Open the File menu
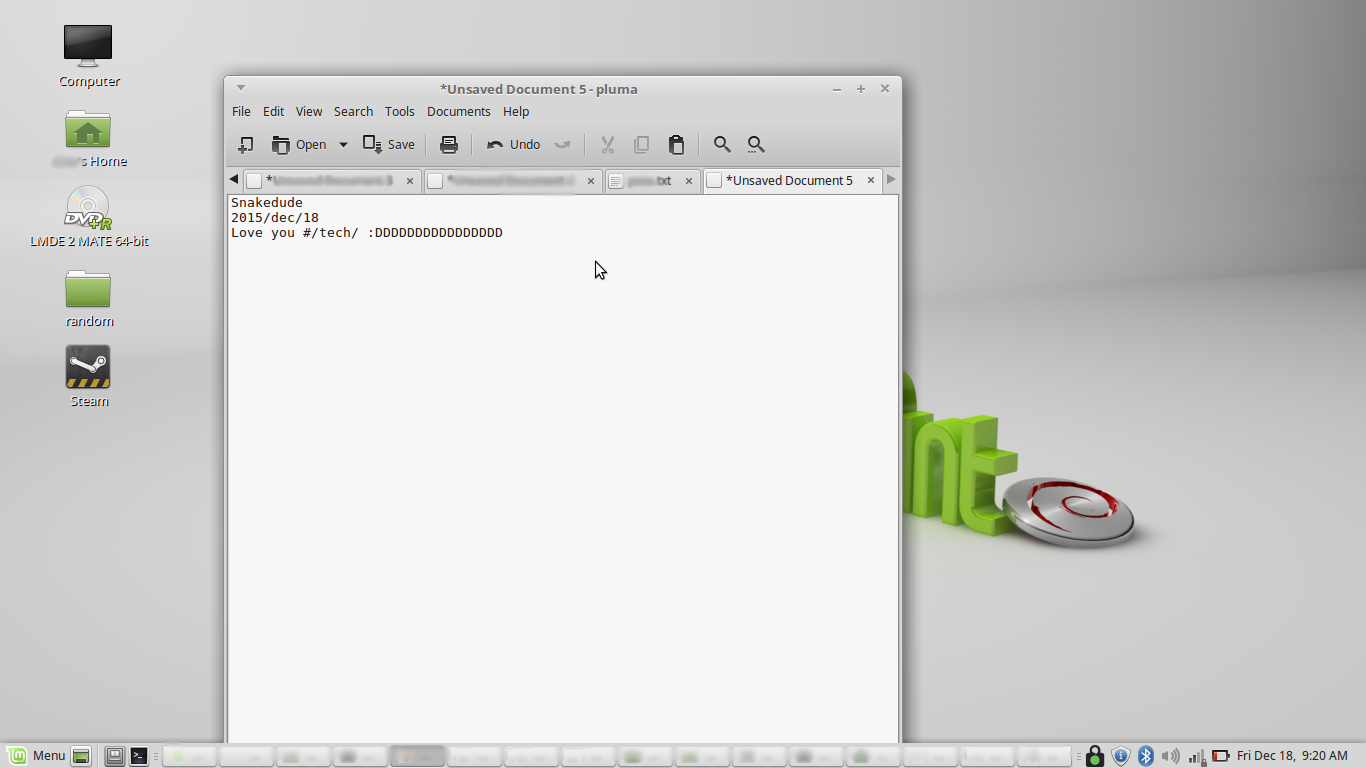This screenshot has width=1366, height=768. pos(241,112)
